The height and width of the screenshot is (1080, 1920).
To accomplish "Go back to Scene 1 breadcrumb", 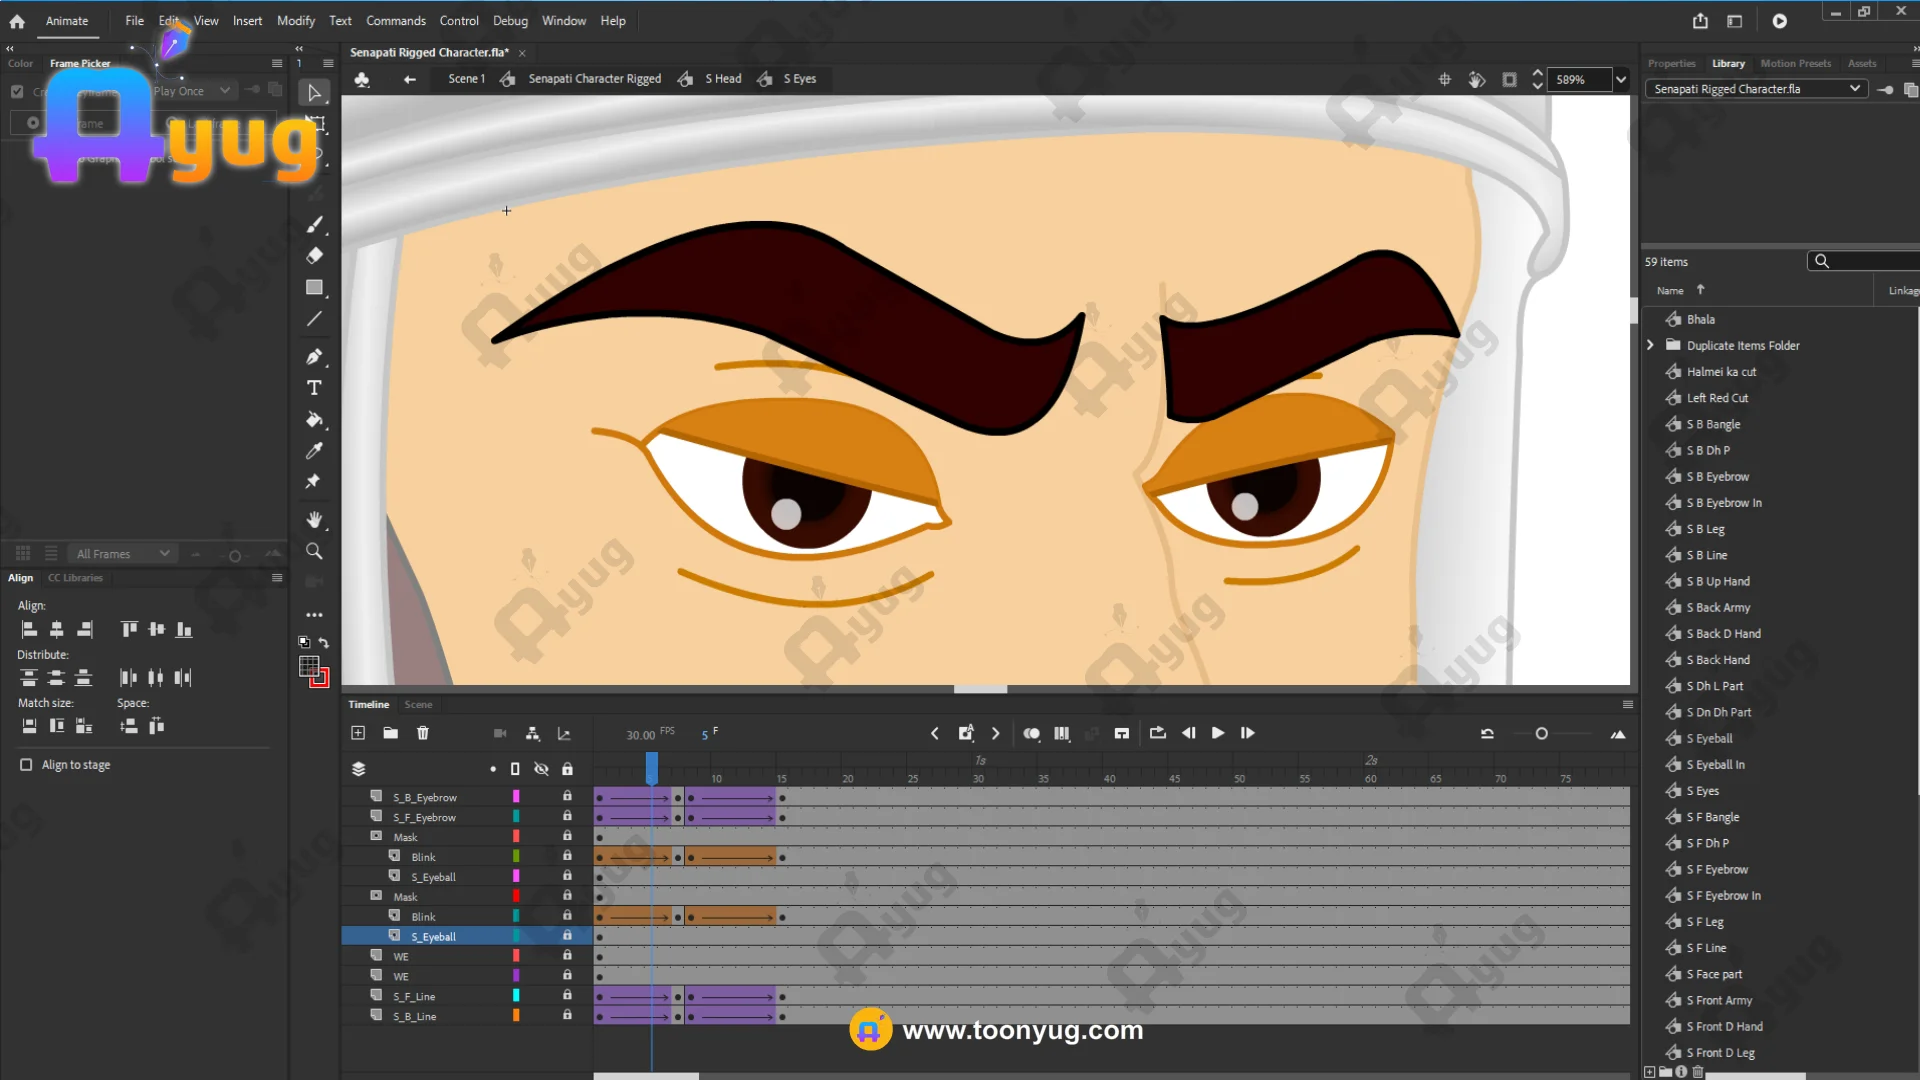I will click(466, 79).
